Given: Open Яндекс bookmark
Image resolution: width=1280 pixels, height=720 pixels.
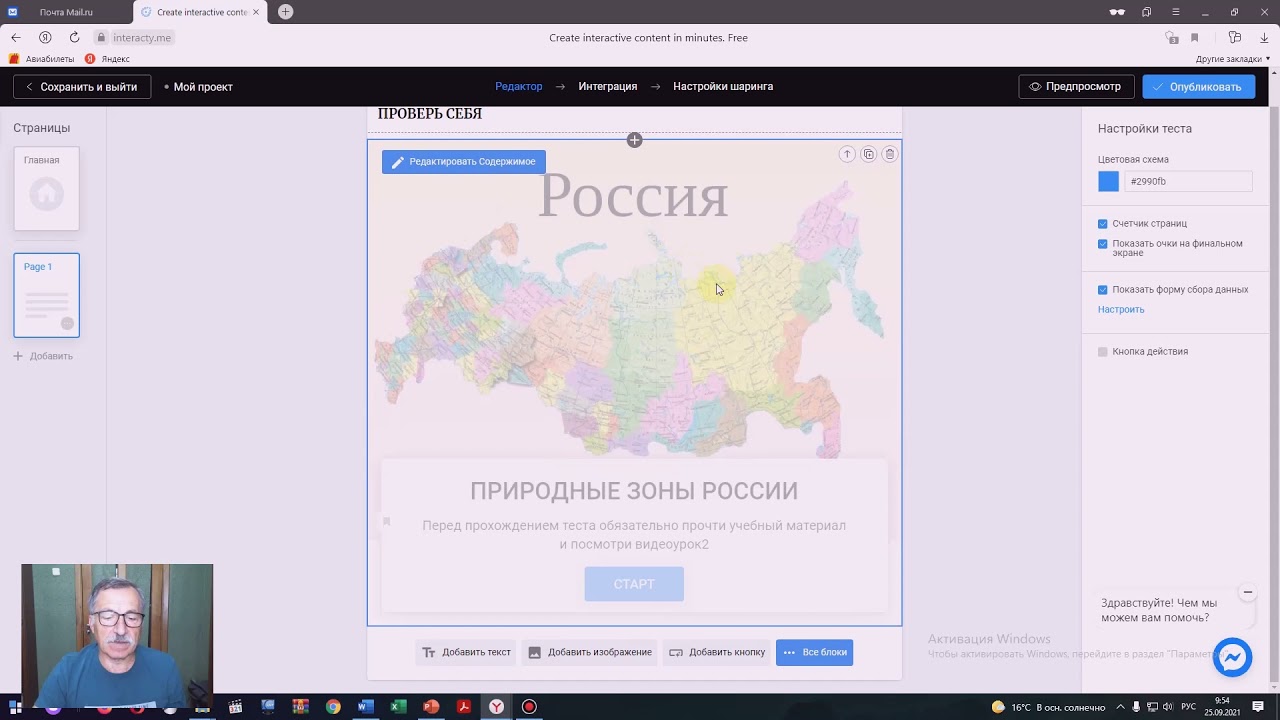Looking at the screenshot, I should tap(108, 59).
